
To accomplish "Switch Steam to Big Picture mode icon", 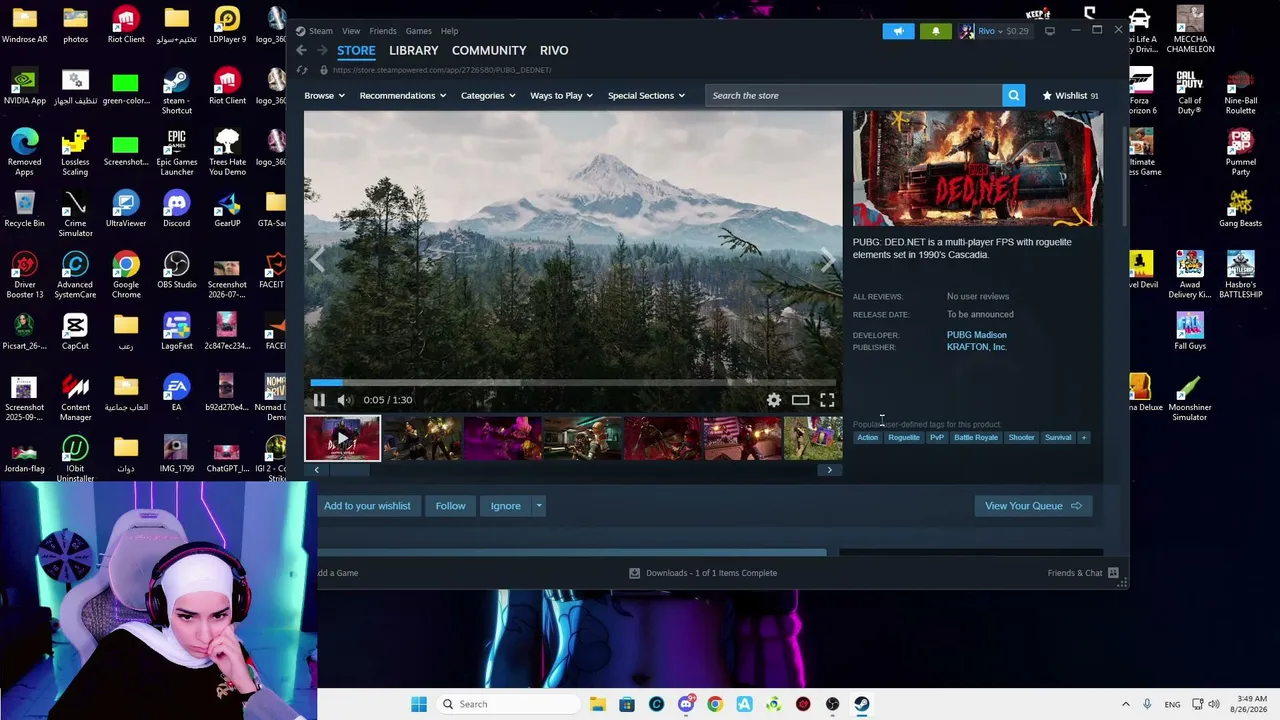I will (1050, 31).
